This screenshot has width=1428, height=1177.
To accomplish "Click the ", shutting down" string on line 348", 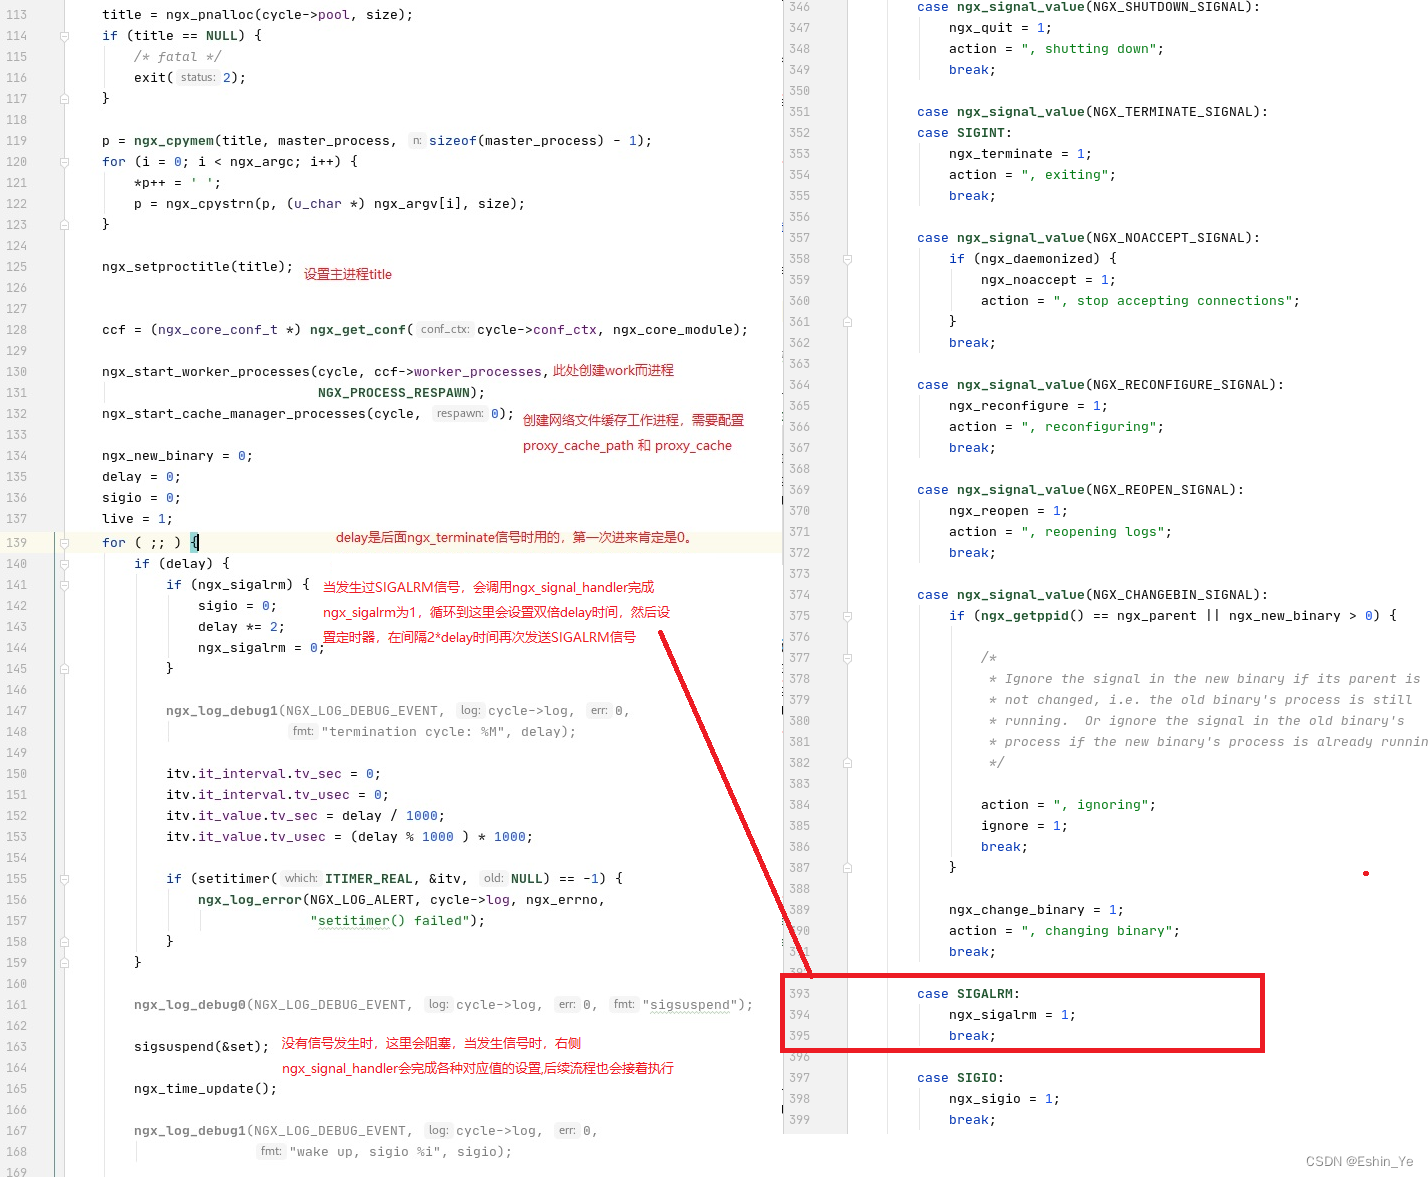I will click(x=1089, y=49).
